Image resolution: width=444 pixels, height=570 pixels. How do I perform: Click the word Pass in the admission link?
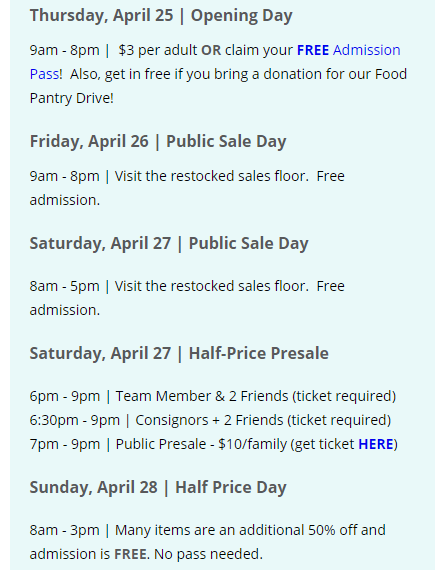(x=44, y=74)
